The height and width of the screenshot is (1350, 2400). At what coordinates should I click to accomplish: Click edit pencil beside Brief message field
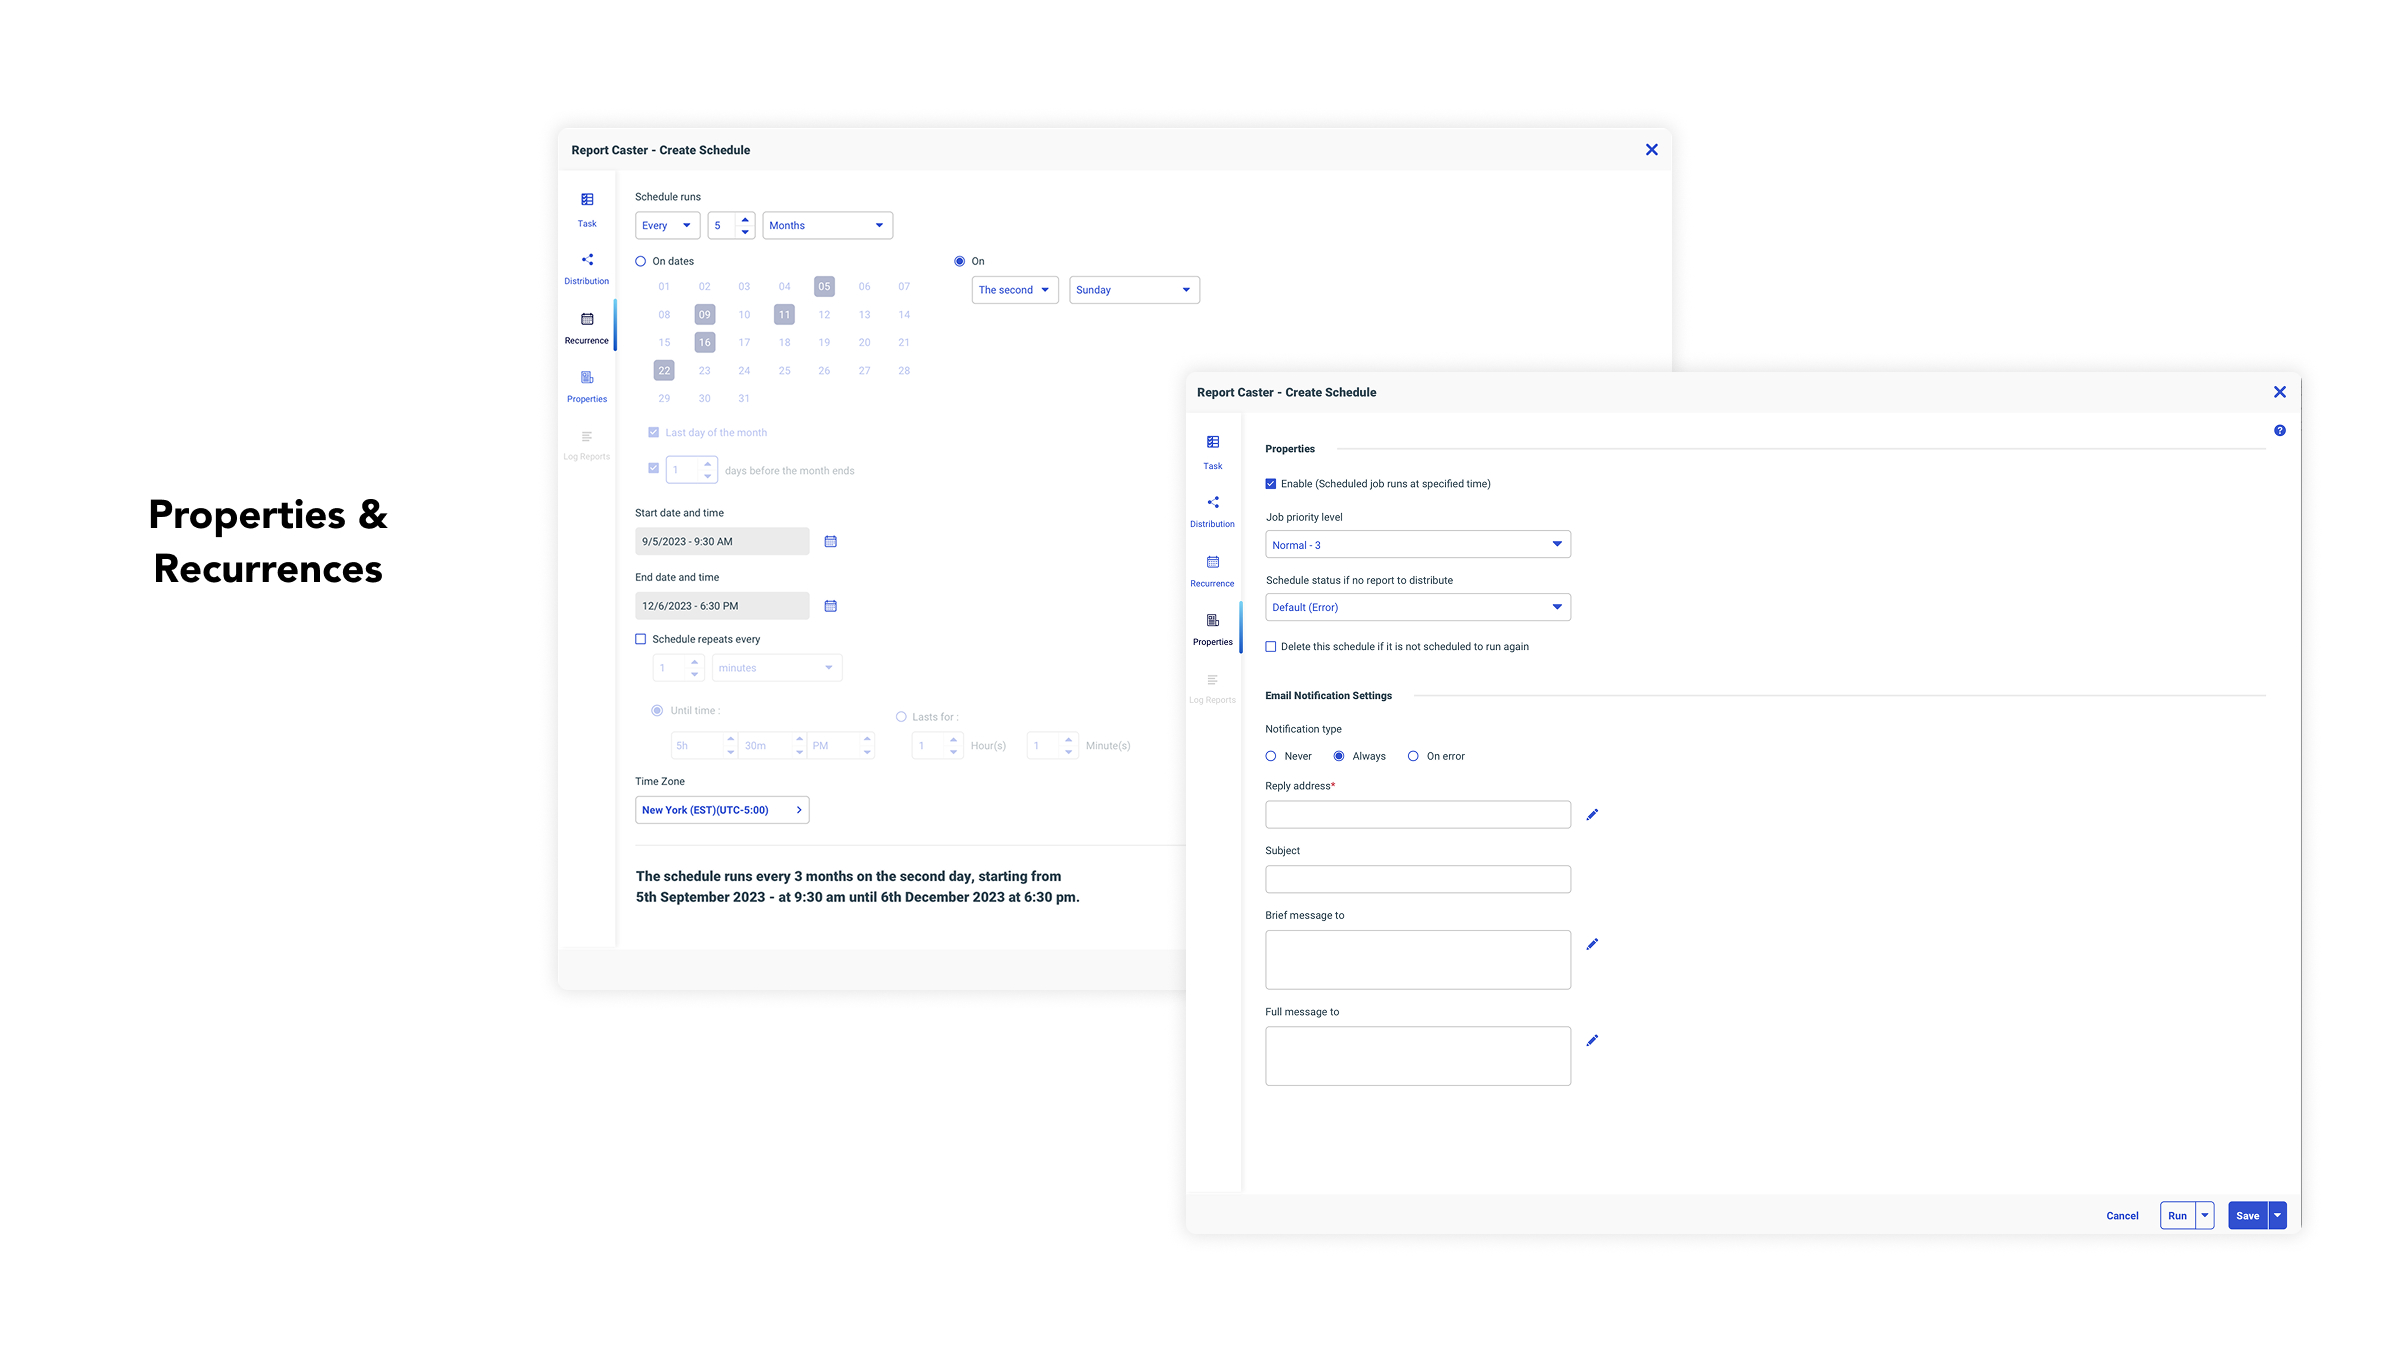point(1592,944)
